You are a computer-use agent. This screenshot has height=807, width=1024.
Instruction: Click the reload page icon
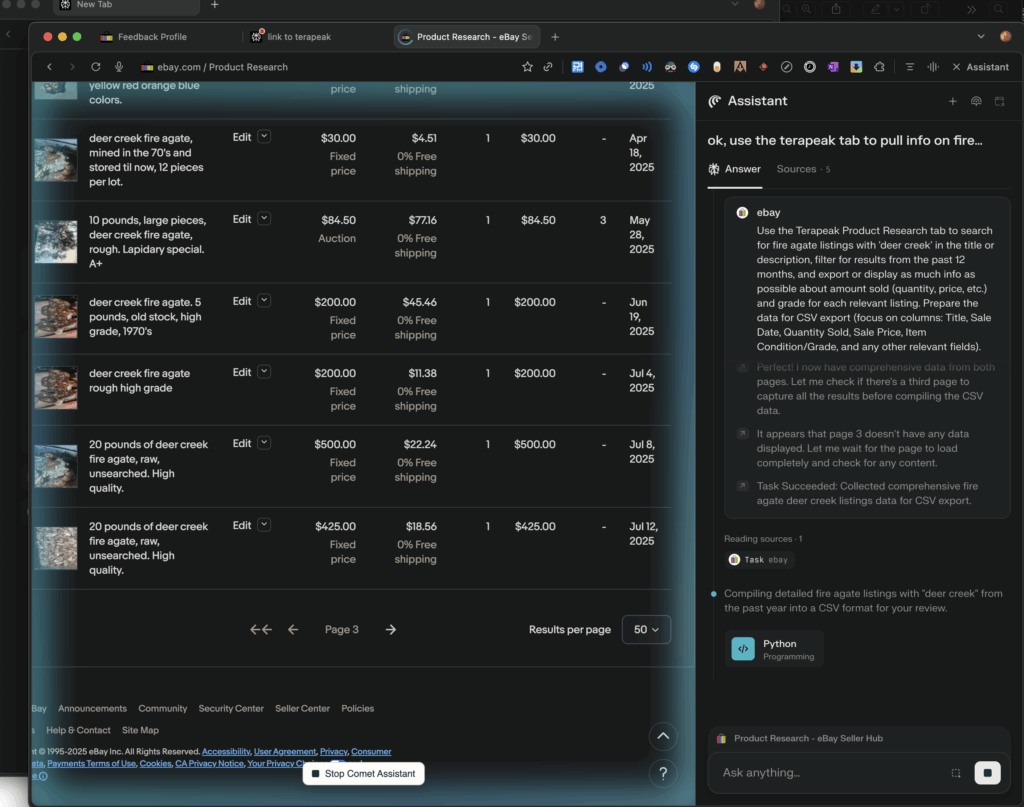[x=96, y=67]
